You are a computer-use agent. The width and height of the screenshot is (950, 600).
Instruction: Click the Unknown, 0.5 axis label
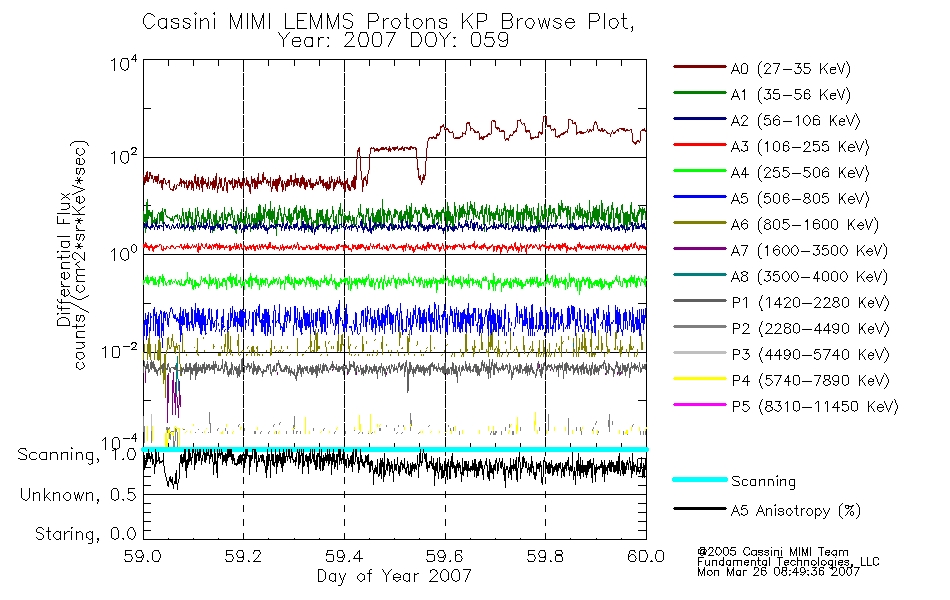point(78,495)
